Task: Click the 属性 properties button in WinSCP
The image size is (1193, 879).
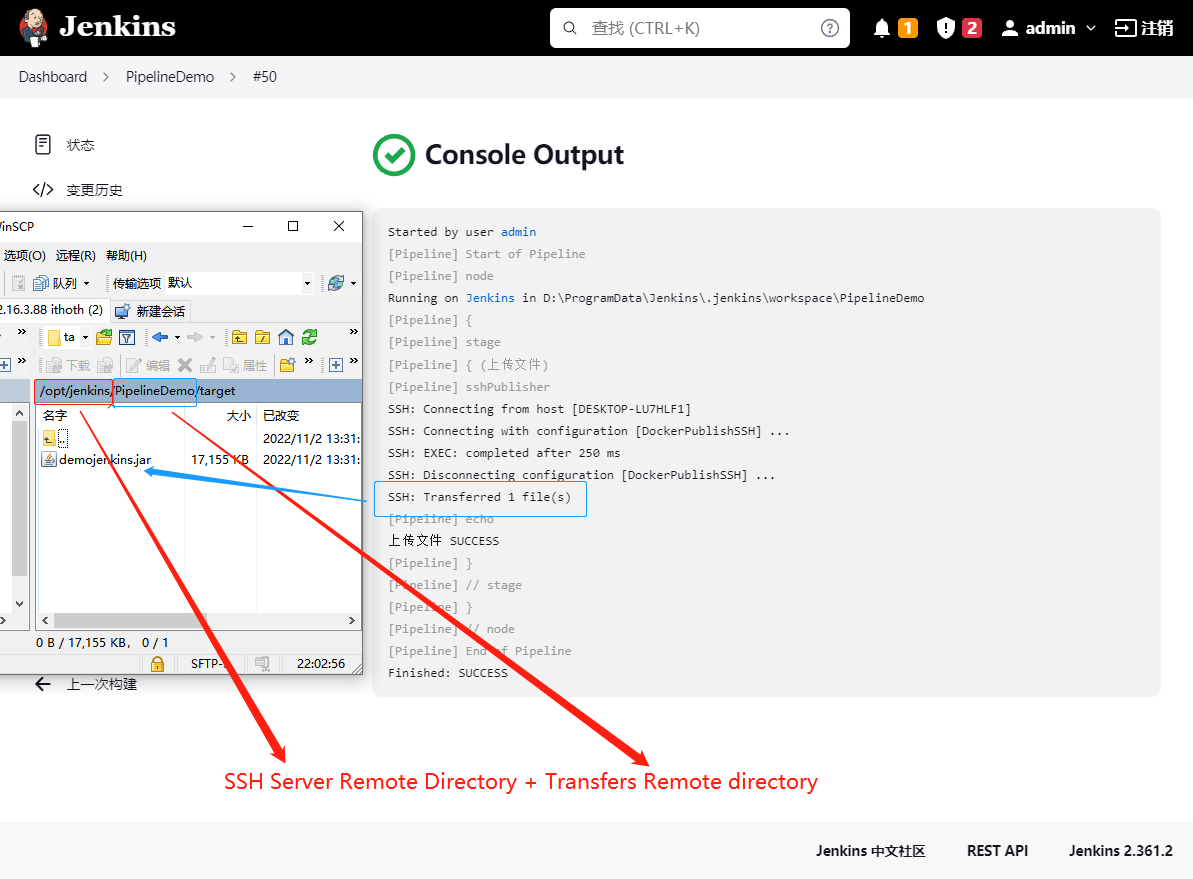Action: click(245, 365)
